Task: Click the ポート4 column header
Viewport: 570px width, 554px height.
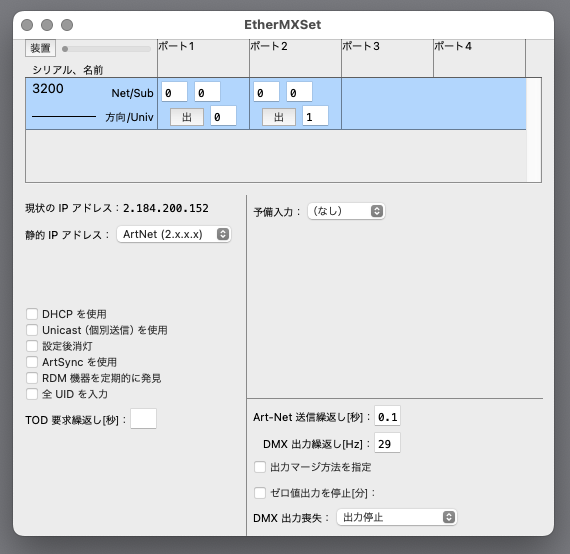Action: 479,58
